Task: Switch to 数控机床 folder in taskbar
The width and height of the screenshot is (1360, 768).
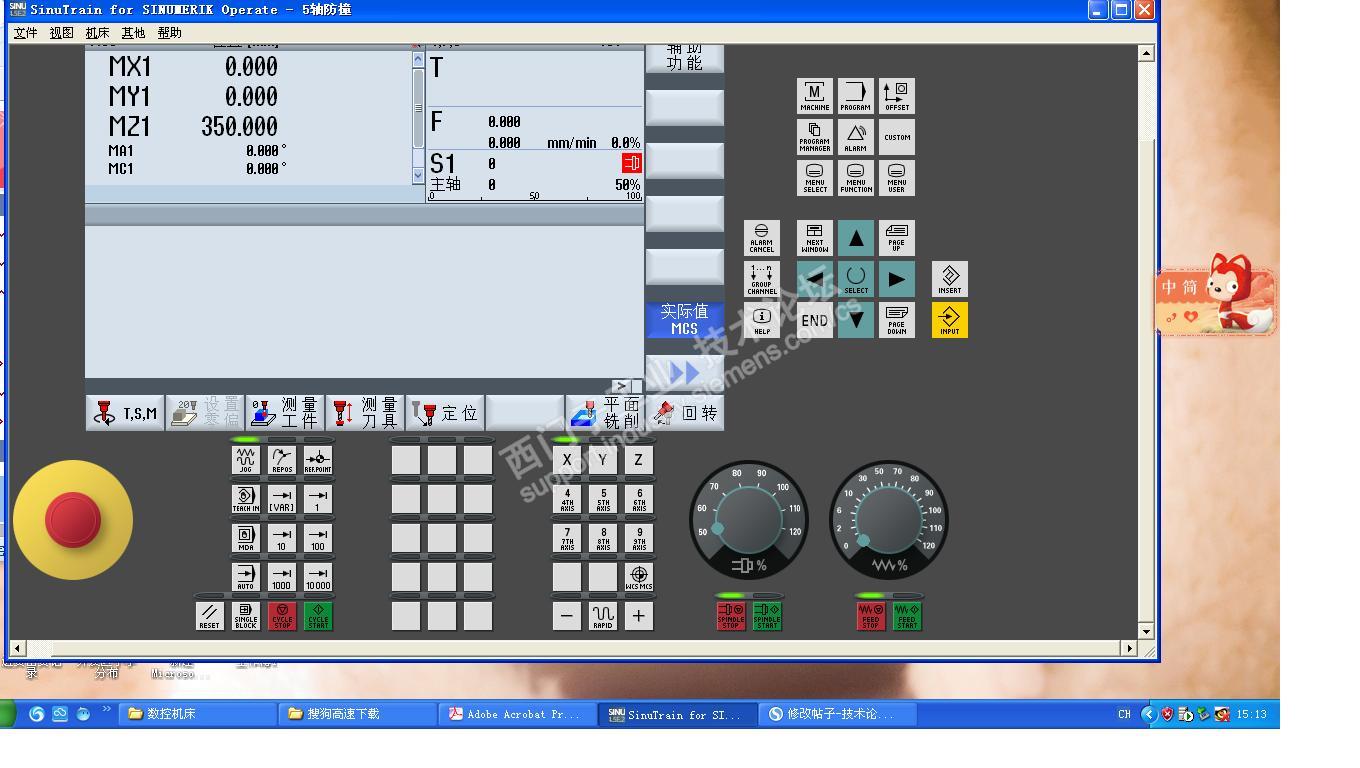Action: pyautogui.click(x=198, y=714)
